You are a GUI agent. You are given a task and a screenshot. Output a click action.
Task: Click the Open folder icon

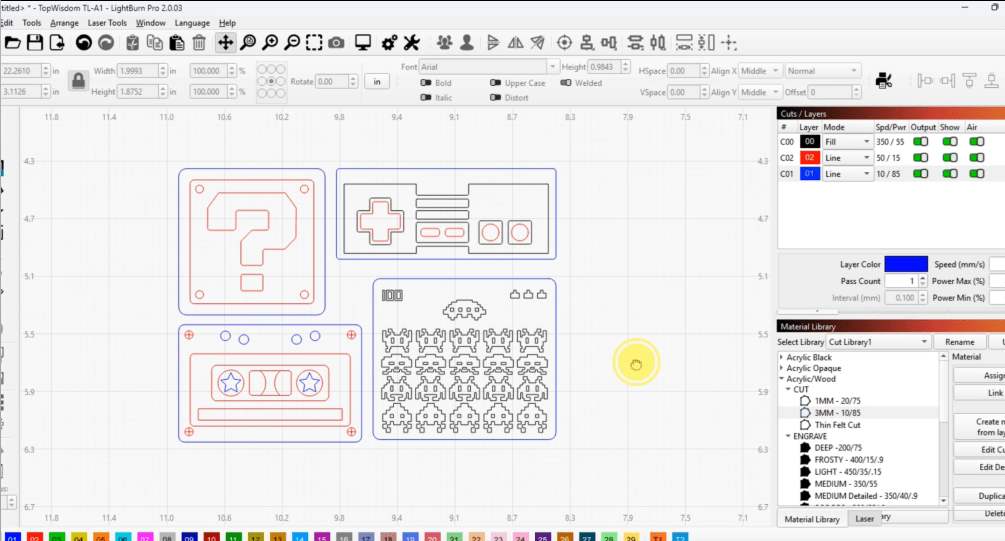click(13, 42)
